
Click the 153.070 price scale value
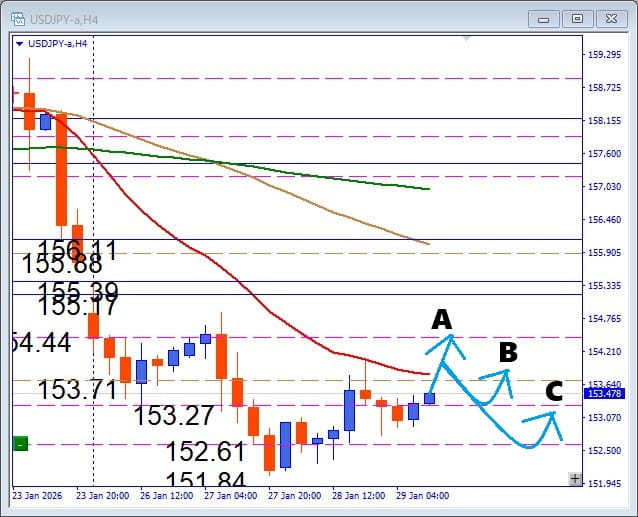pyautogui.click(x=605, y=417)
